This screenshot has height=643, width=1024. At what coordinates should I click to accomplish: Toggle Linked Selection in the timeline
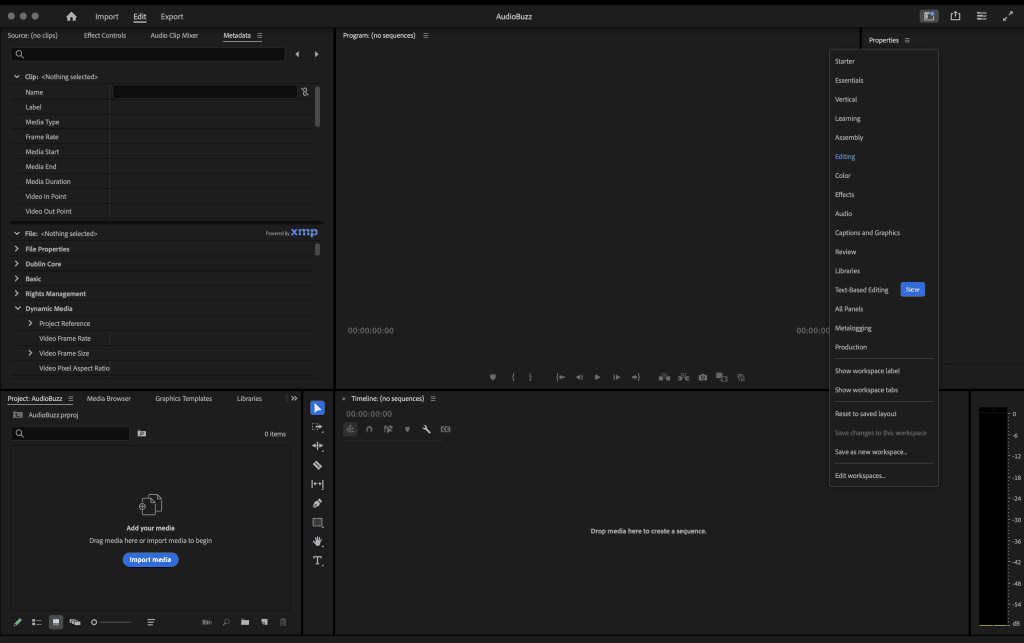click(x=388, y=429)
